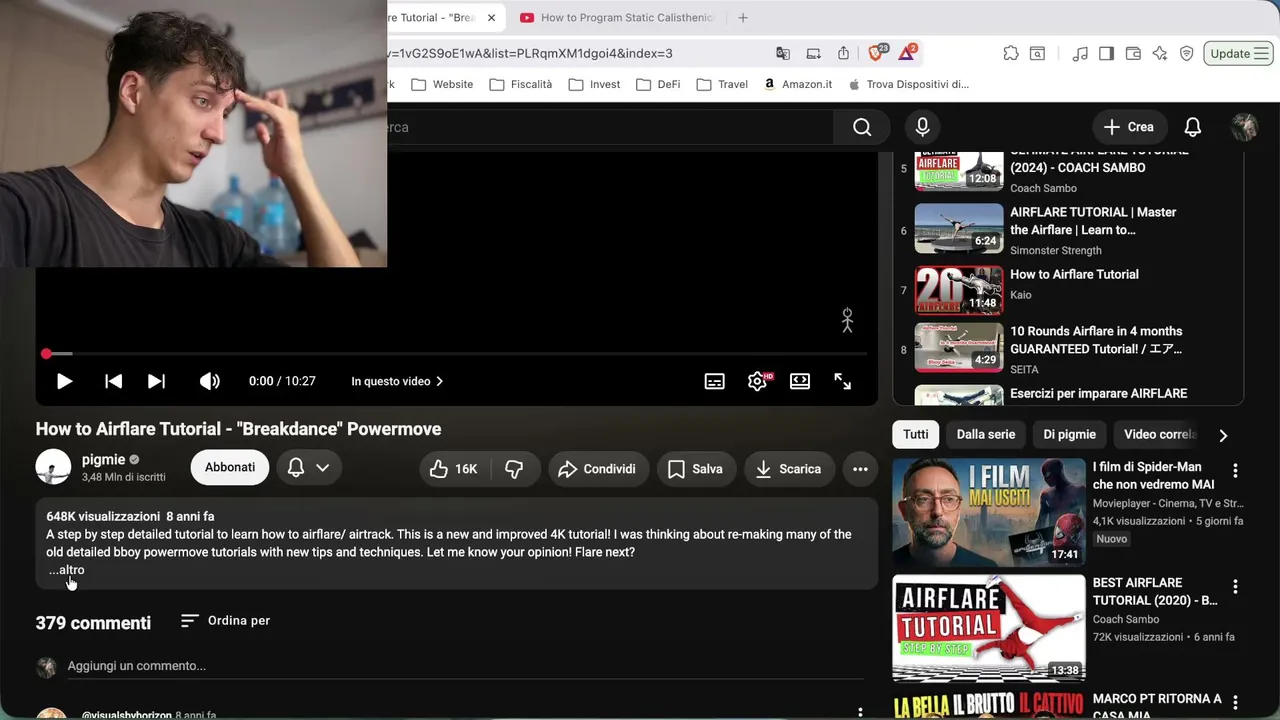1280x720 pixels.
Task: Open the SEITA 10 Rounds Airflare thumbnail
Action: pos(958,348)
